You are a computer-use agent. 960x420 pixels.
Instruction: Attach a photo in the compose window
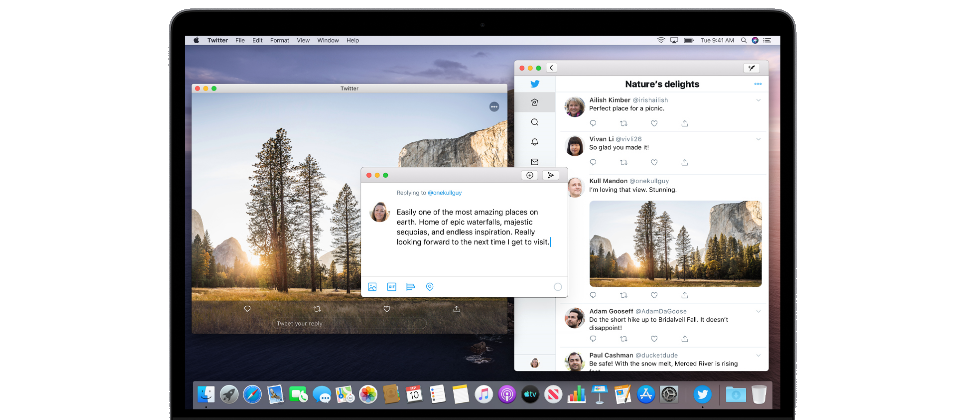coord(372,287)
